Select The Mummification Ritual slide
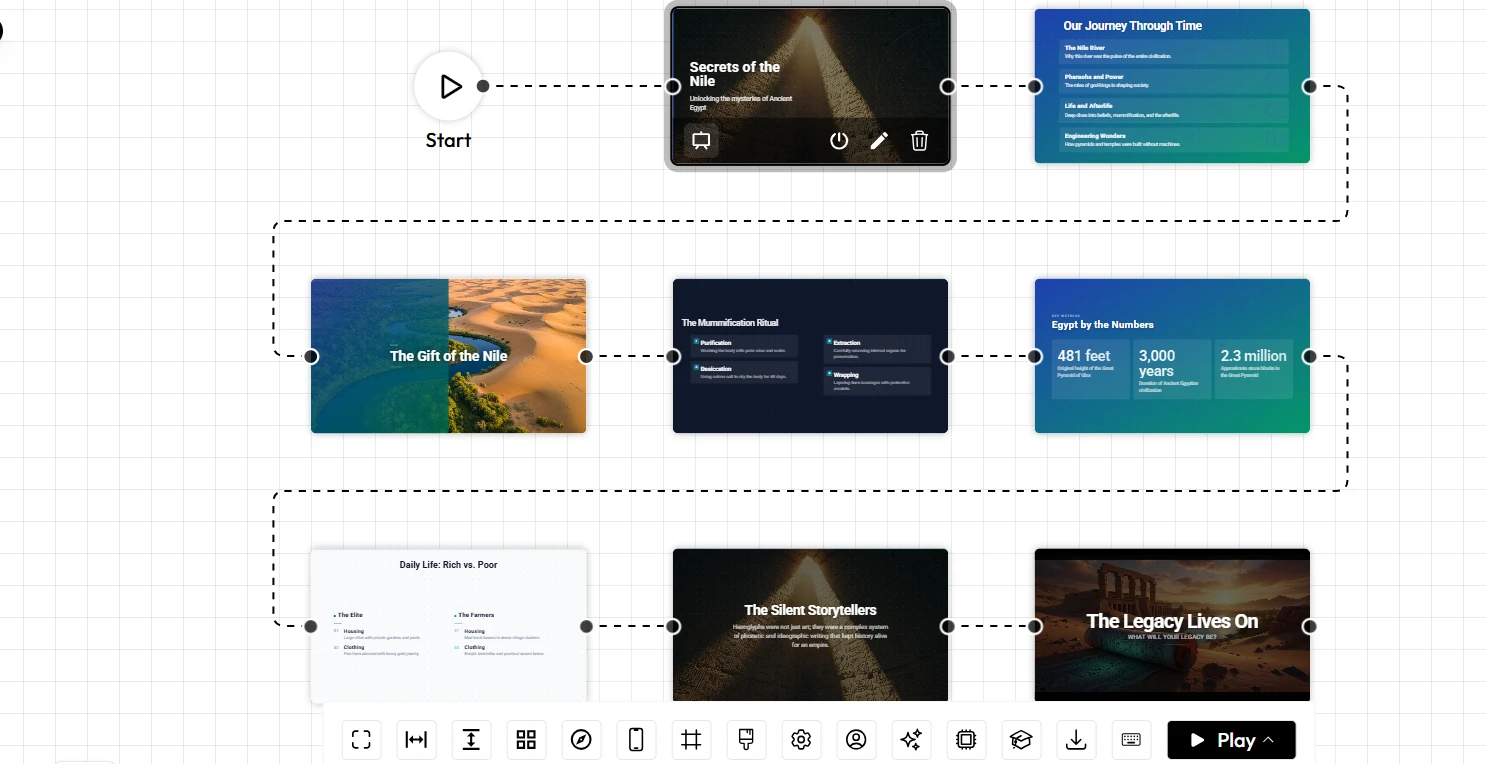The height and width of the screenshot is (764, 1486). click(x=810, y=356)
